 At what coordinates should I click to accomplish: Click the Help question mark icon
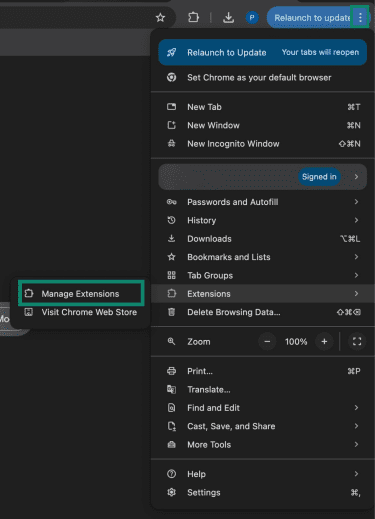171,474
